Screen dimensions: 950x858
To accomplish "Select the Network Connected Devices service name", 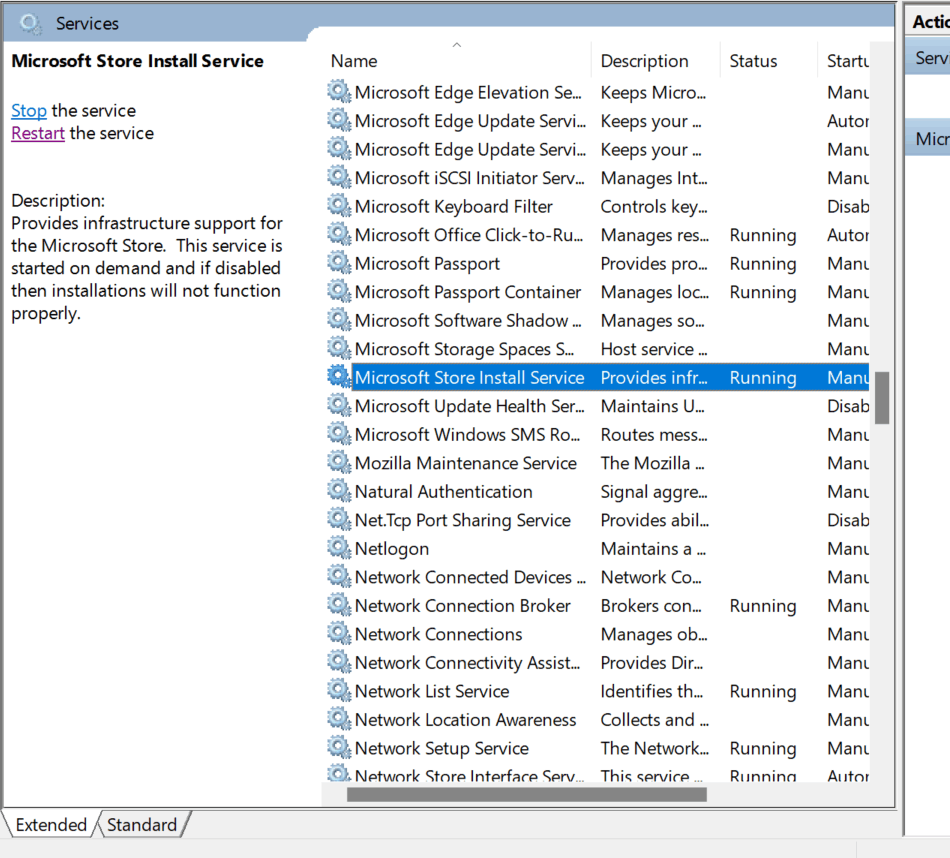I will [x=470, y=577].
